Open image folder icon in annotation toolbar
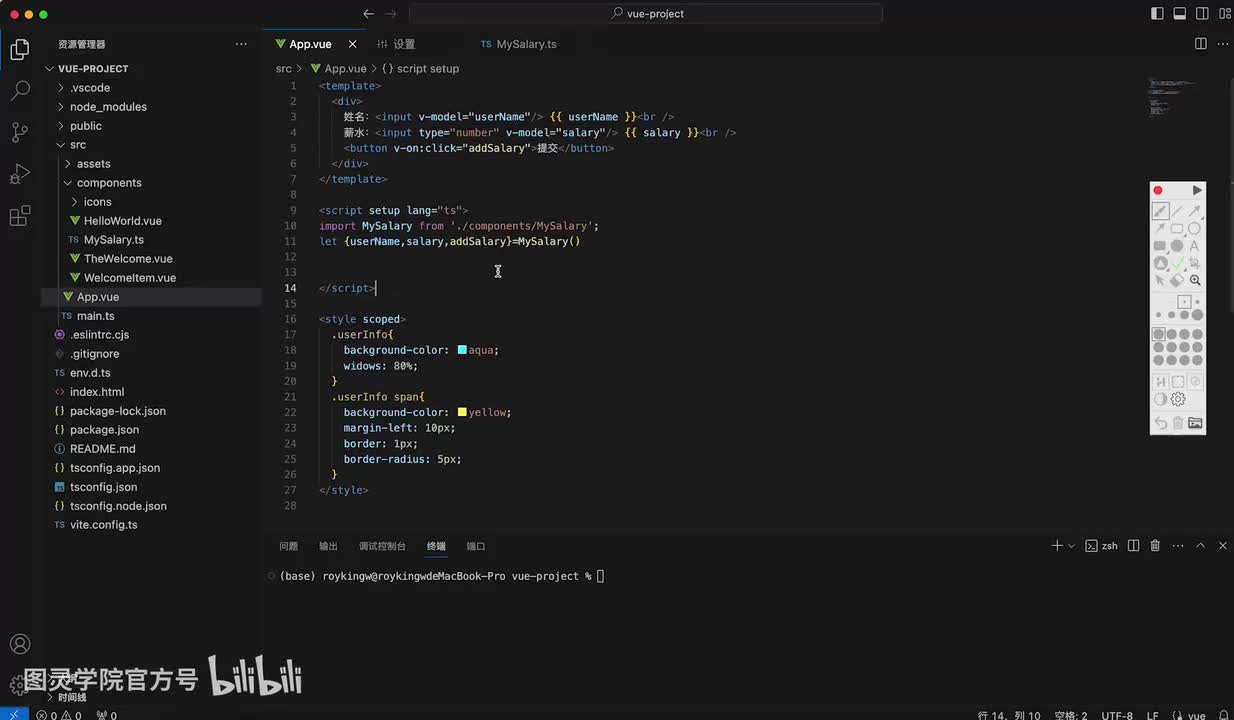 [1195, 423]
